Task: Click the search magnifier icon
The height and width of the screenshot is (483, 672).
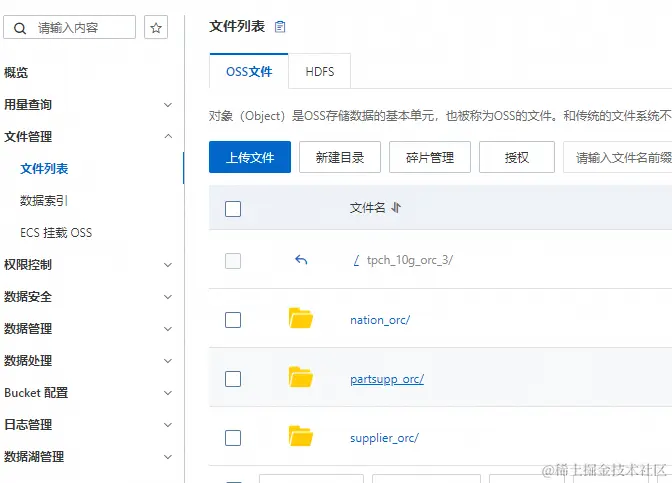Action: pyautogui.click(x=20, y=28)
